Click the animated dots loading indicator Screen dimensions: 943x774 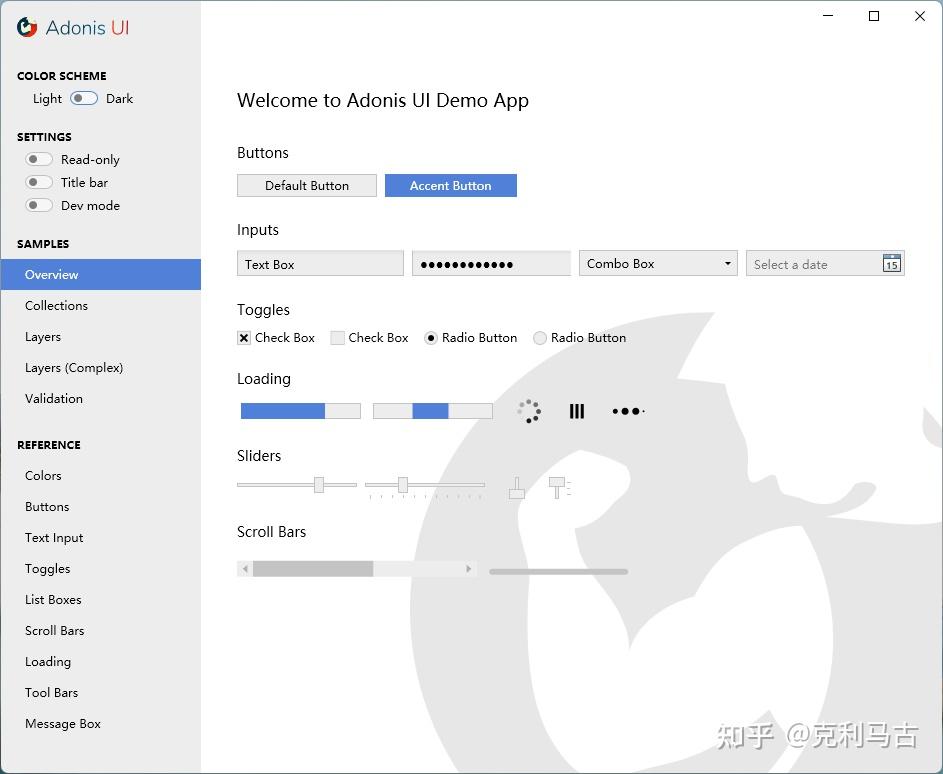(x=628, y=411)
